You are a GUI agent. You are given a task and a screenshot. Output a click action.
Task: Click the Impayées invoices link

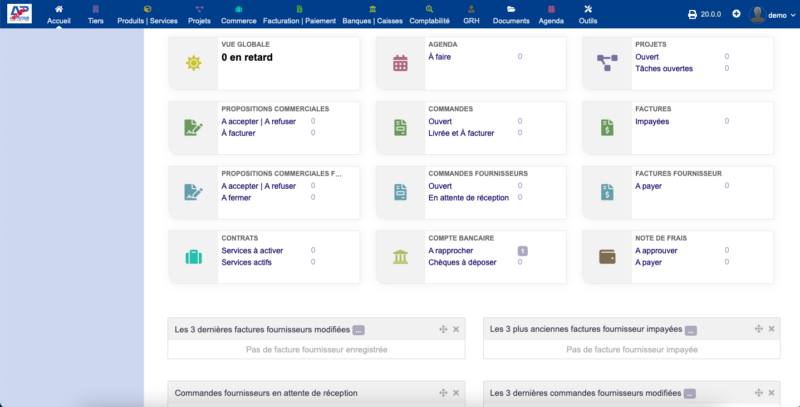[652, 121]
